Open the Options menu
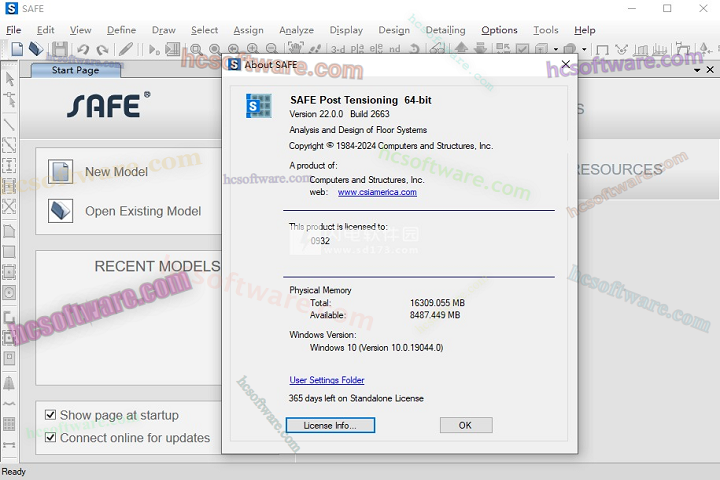Screen dimensions: 720x480 click(499, 30)
